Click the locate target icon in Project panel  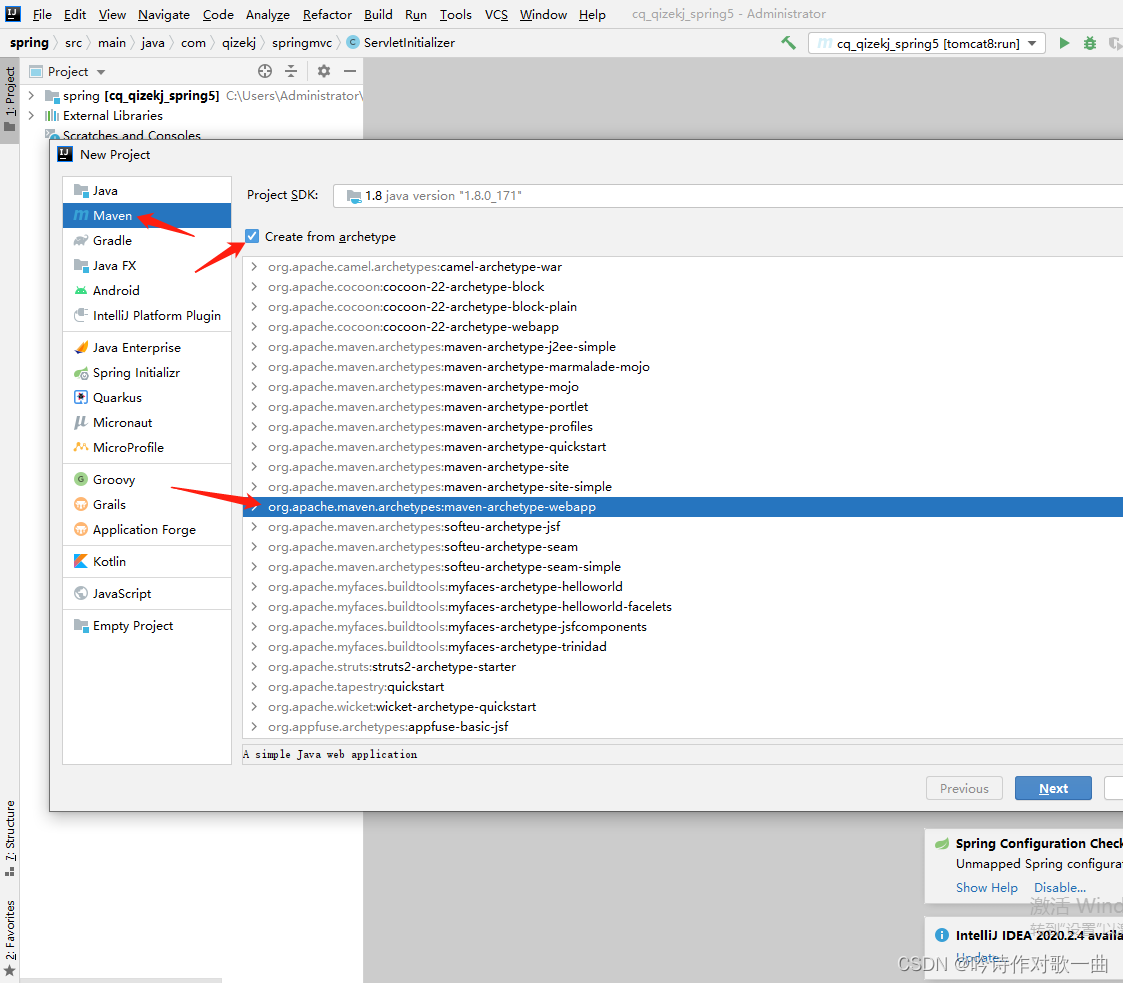click(265, 71)
